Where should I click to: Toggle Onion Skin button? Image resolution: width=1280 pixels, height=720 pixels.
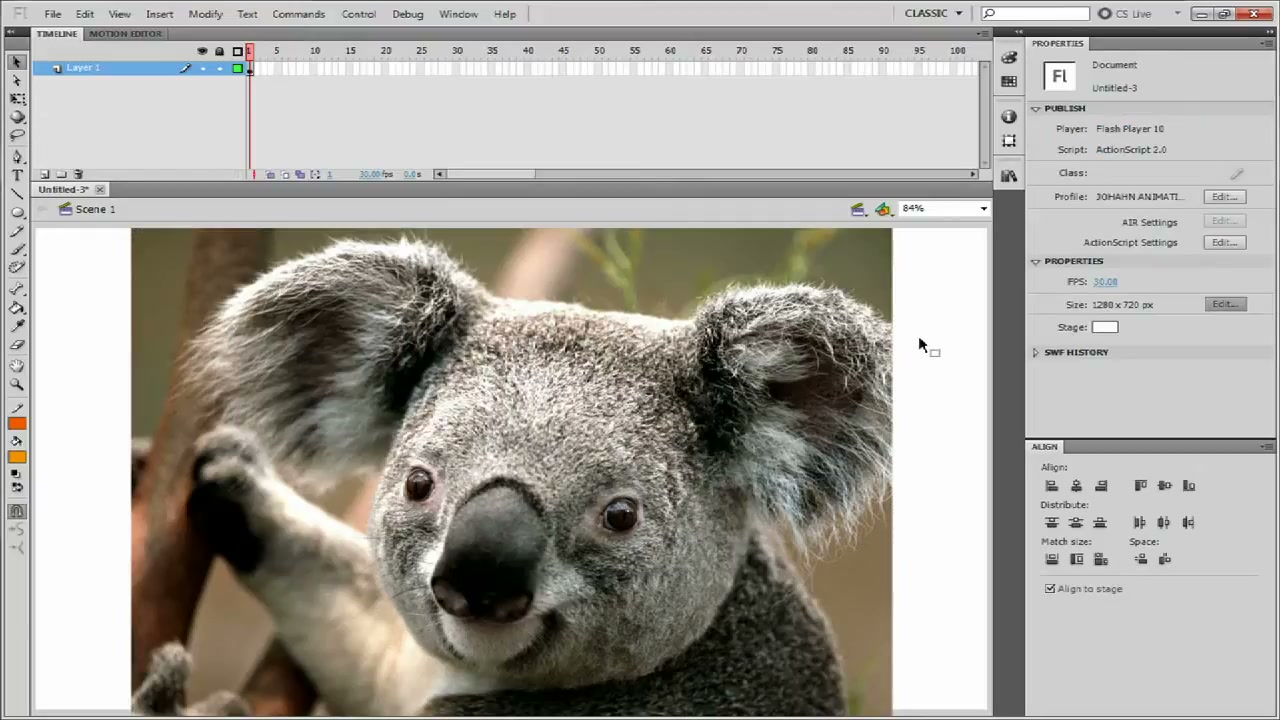click(270, 175)
